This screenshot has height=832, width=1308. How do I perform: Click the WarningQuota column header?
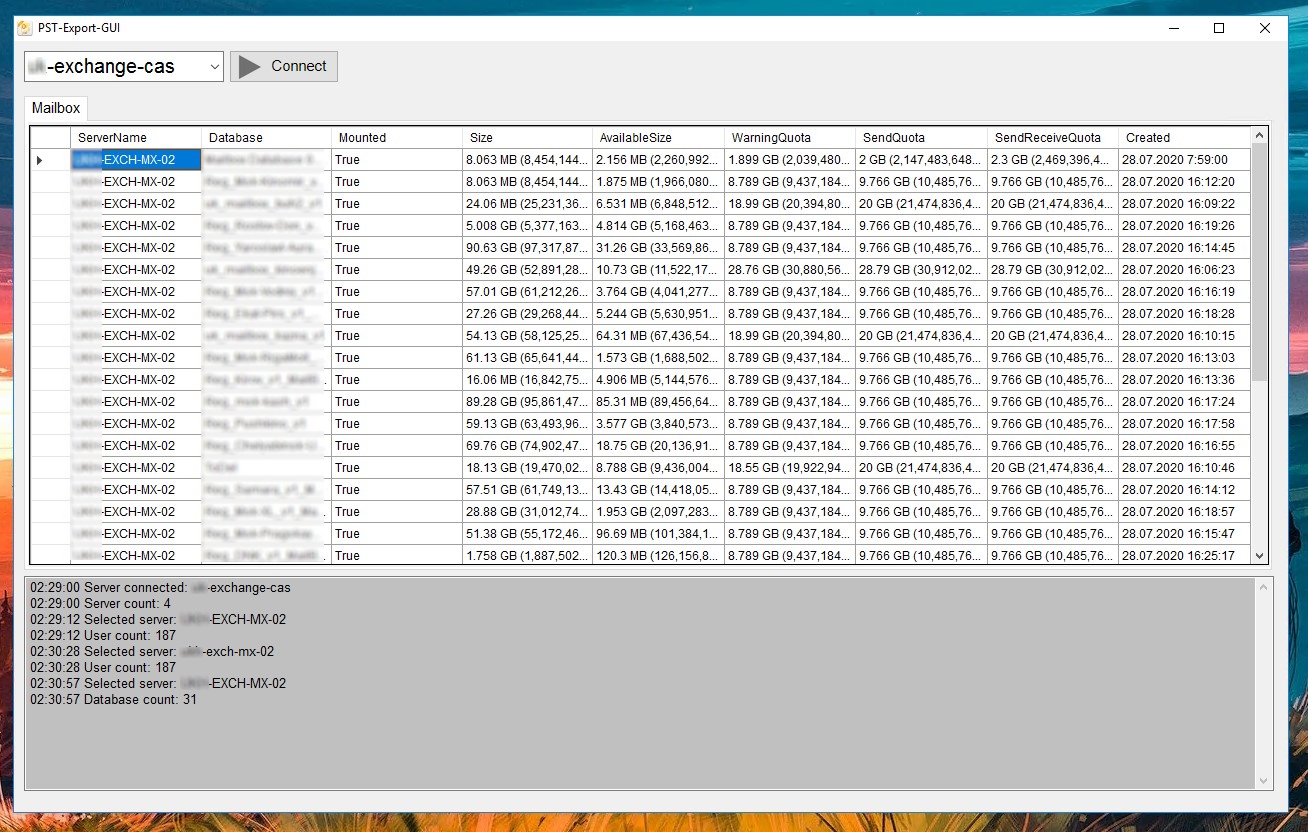[790, 138]
